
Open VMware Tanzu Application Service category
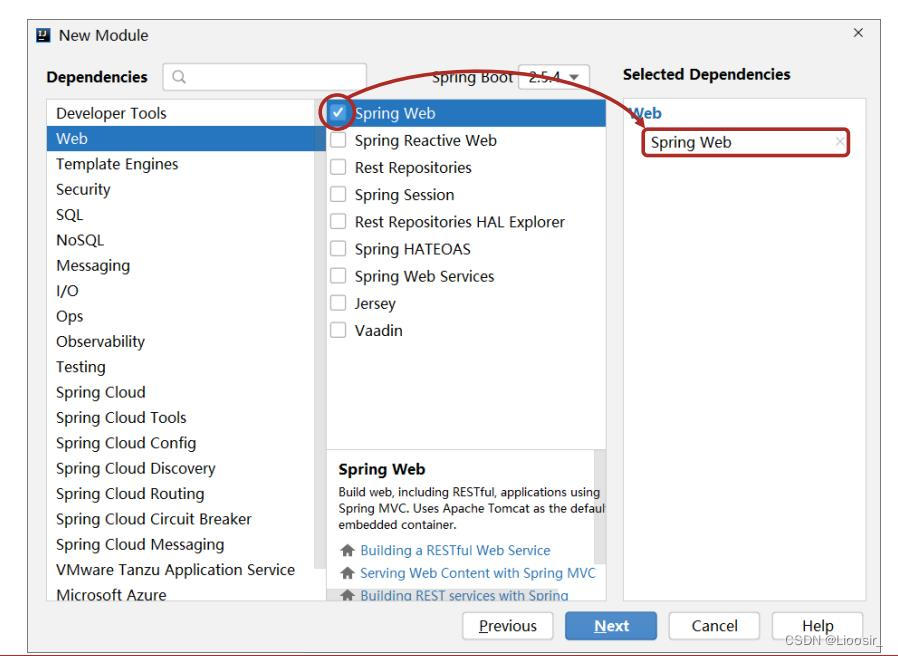181,570
